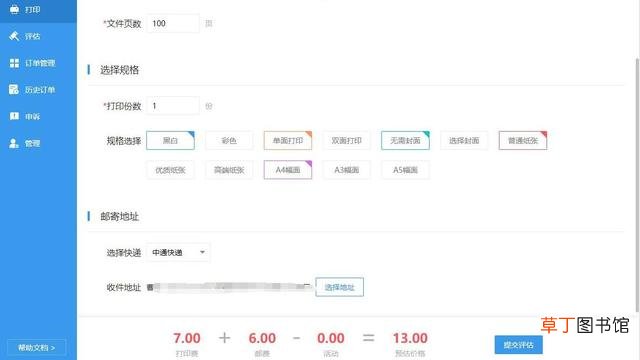
Task: Select the 黑白 print option
Action: (x=170, y=140)
